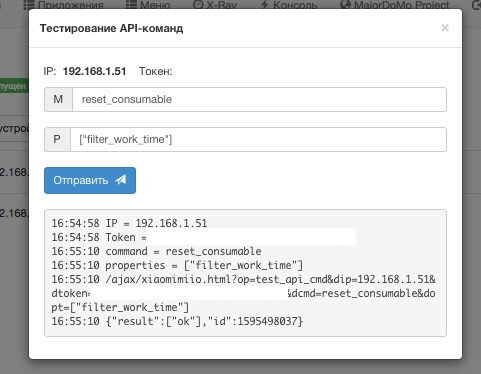Screen dimensions: 481x374
Task: Open MajorDoMo Project link in background navbar
Action: [x=395, y=5]
